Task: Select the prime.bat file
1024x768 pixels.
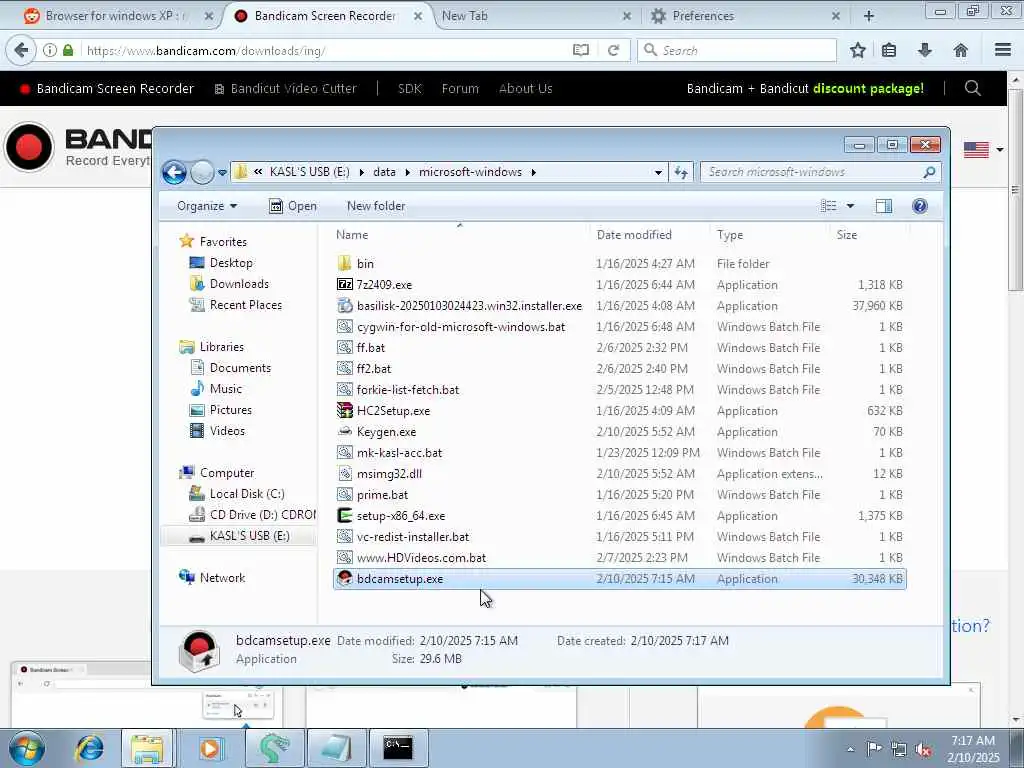Action: [620, 495]
